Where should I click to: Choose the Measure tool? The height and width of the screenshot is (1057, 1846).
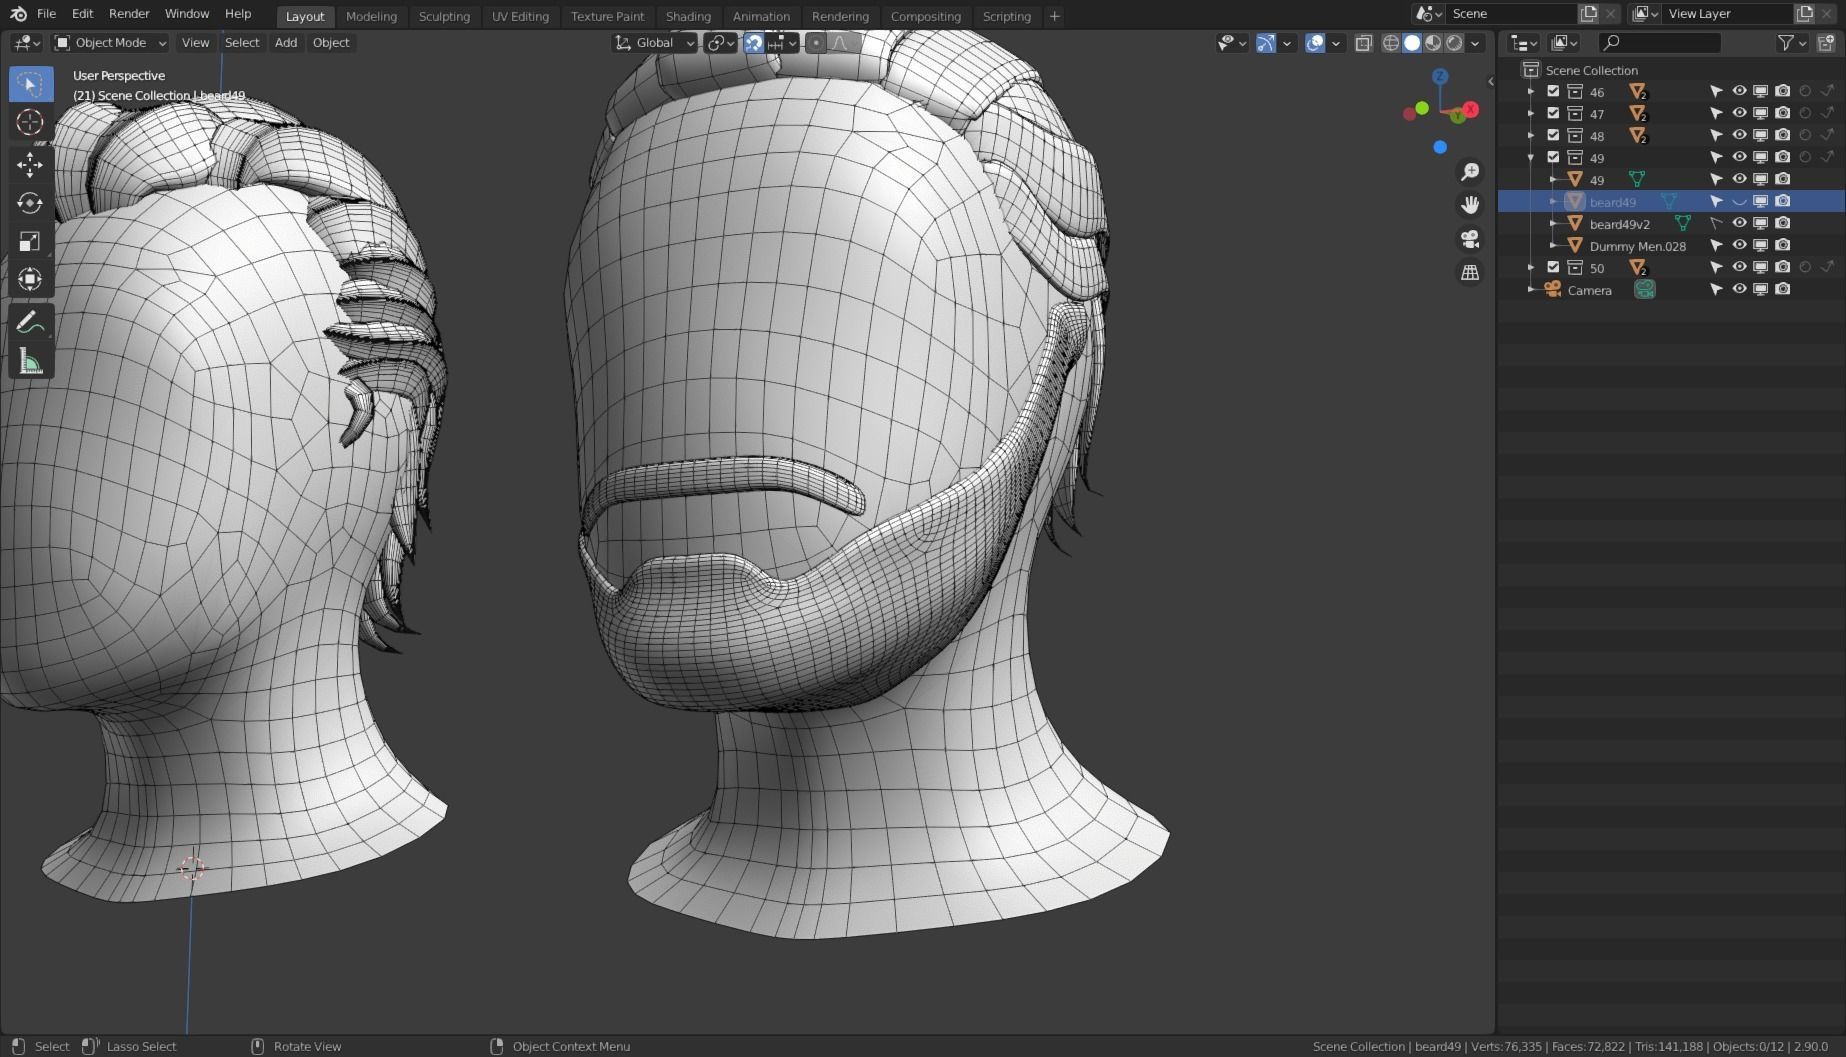(30, 361)
